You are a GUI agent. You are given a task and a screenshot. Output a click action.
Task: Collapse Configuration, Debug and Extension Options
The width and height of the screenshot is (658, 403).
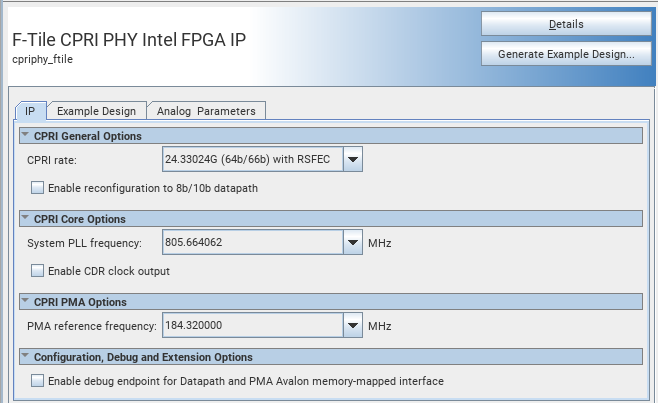pos(25,357)
